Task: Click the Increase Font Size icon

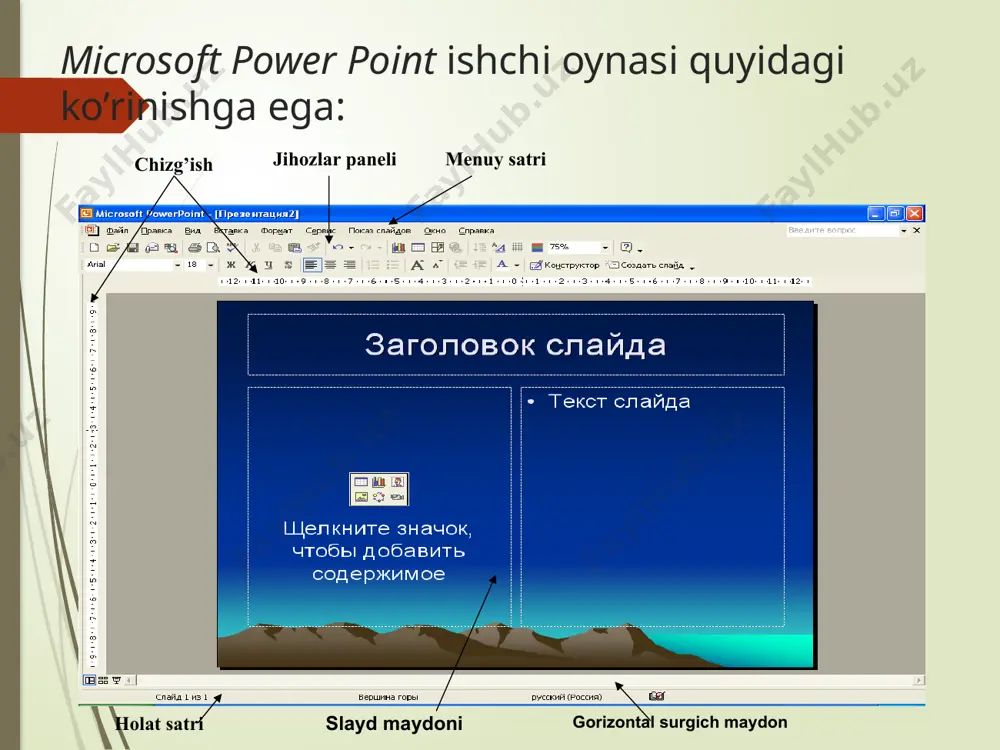Action: (417, 265)
